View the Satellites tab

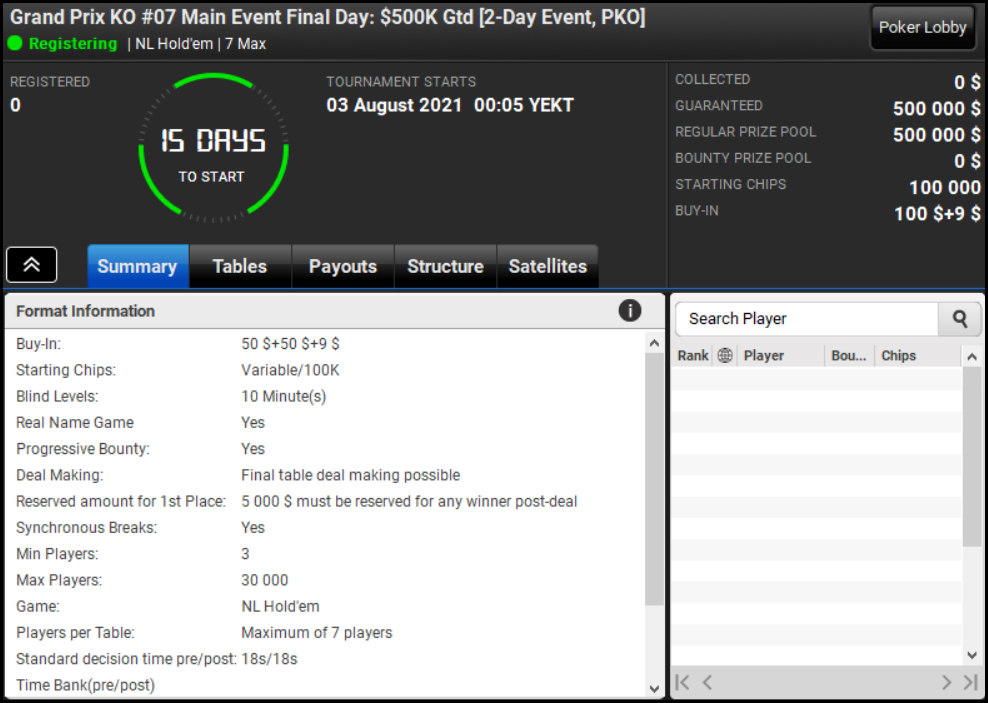(548, 266)
